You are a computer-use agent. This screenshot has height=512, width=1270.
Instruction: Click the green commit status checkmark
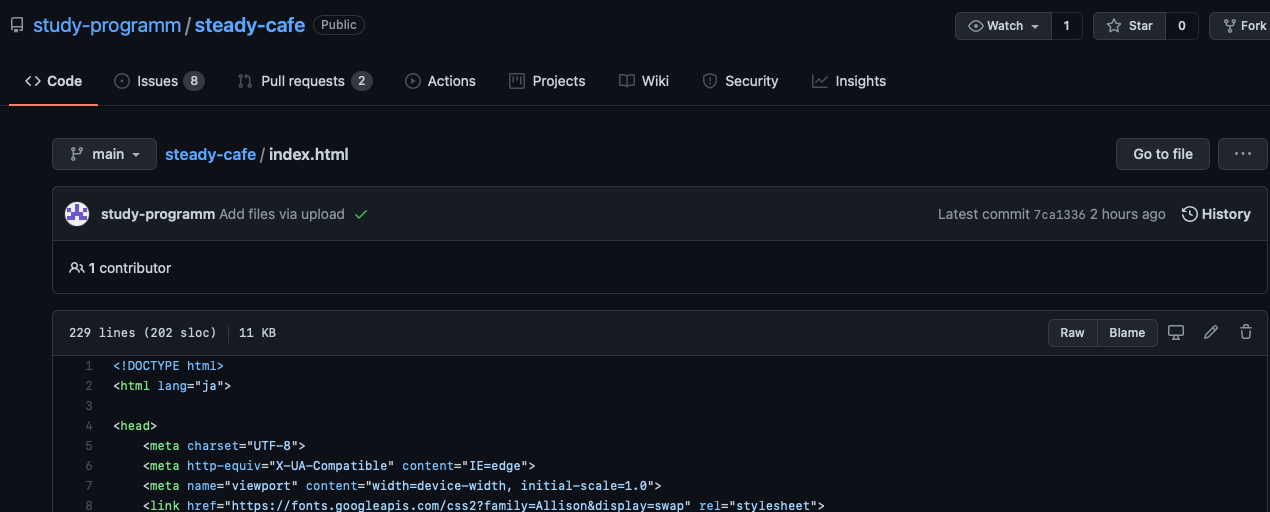[x=361, y=214]
